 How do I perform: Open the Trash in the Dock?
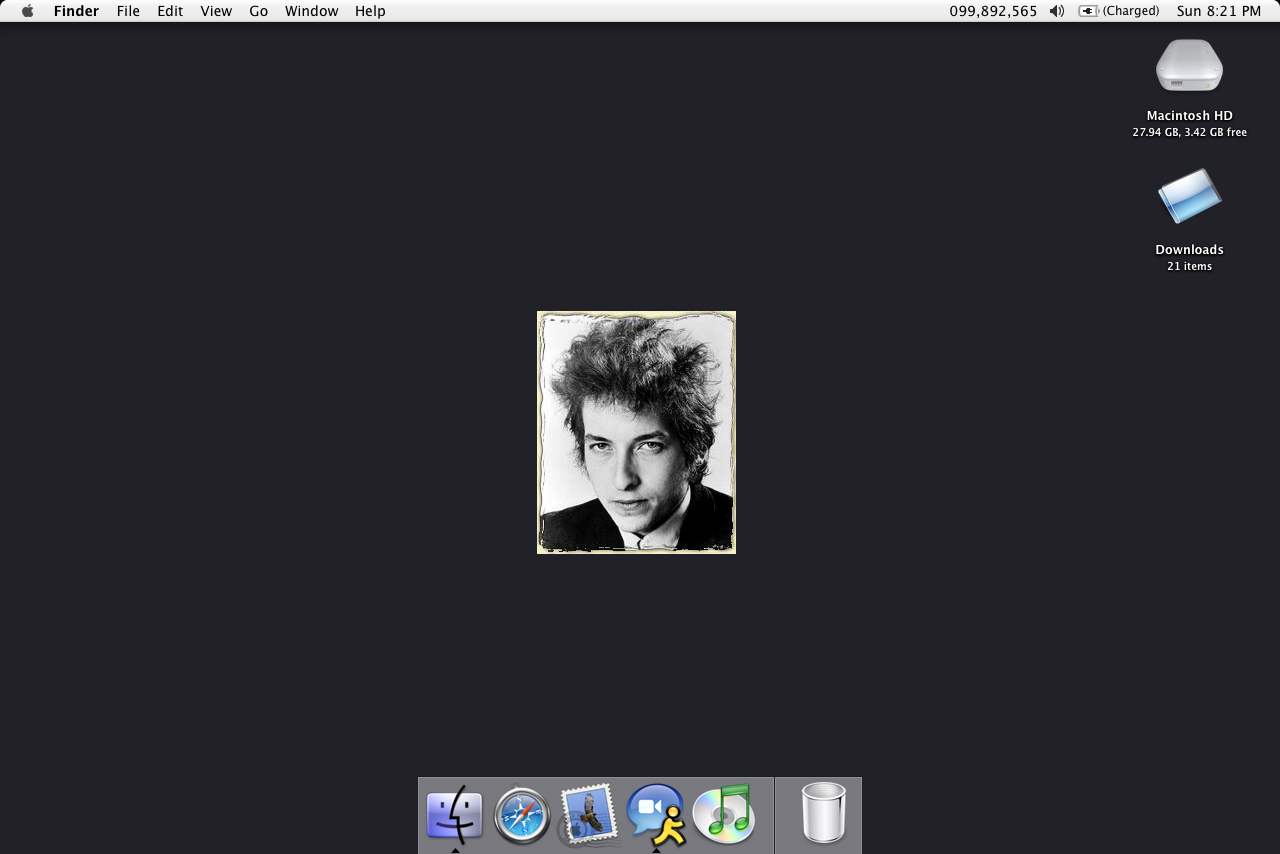click(824, 813)
